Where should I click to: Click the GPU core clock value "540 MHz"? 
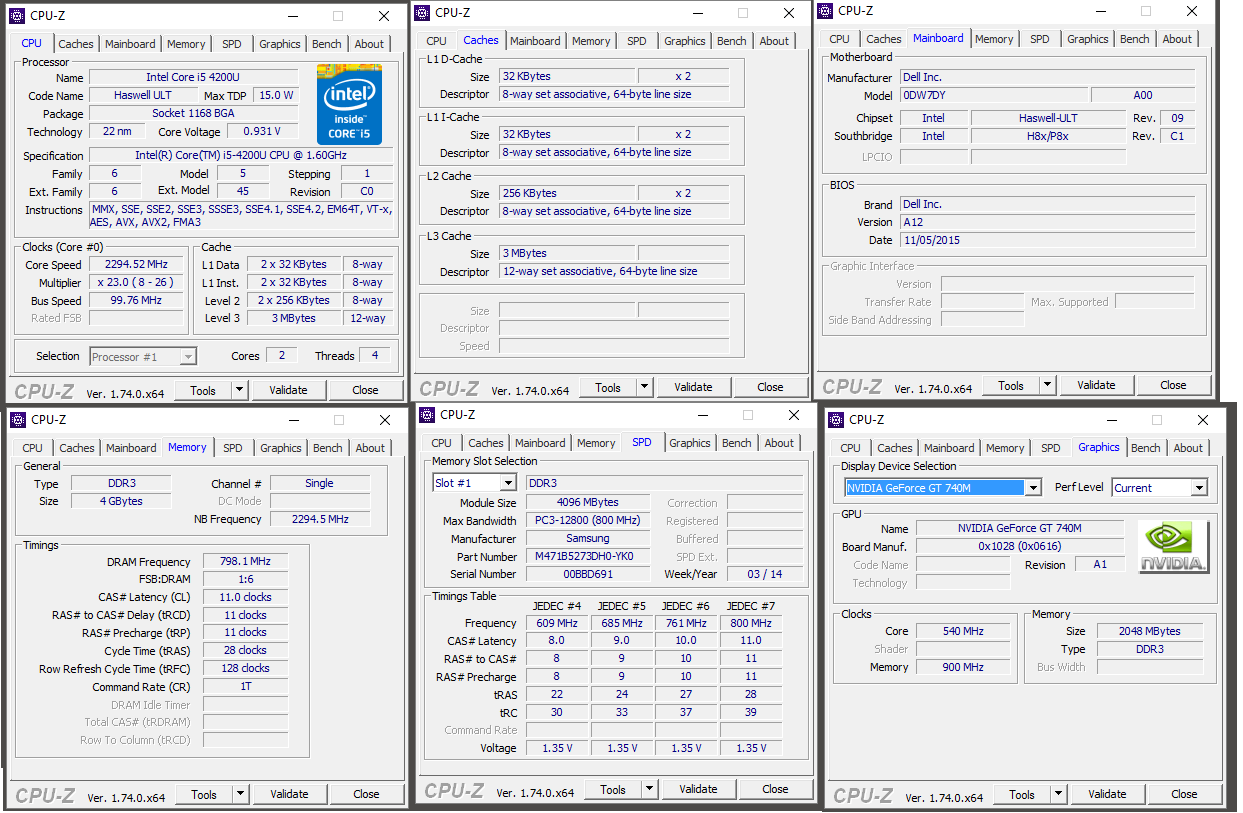pos(963,631)
